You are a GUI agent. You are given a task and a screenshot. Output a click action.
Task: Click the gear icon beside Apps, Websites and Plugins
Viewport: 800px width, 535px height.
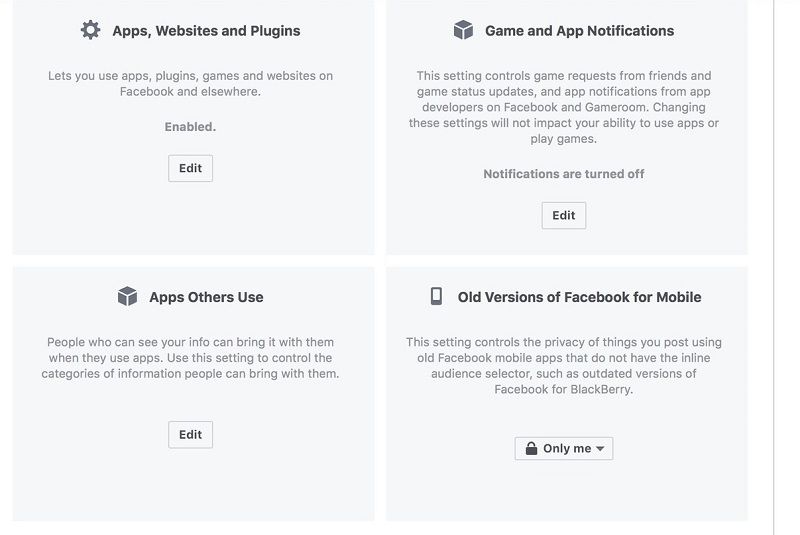tap(91, 31)
